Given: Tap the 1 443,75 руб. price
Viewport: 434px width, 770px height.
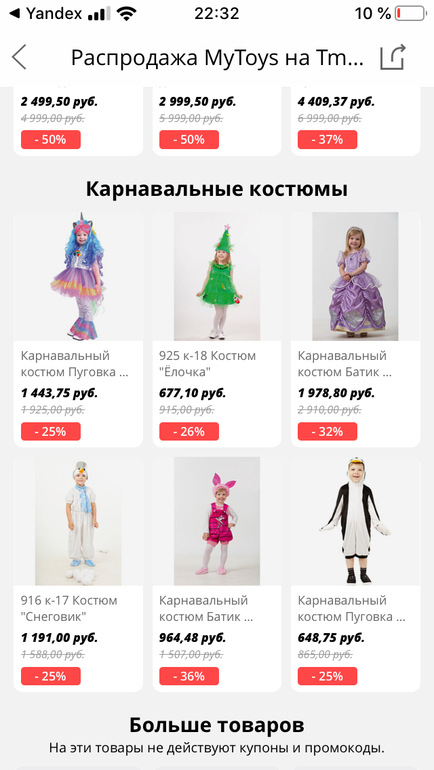Looking at the screenshot, I should click(x=59, y=393).
